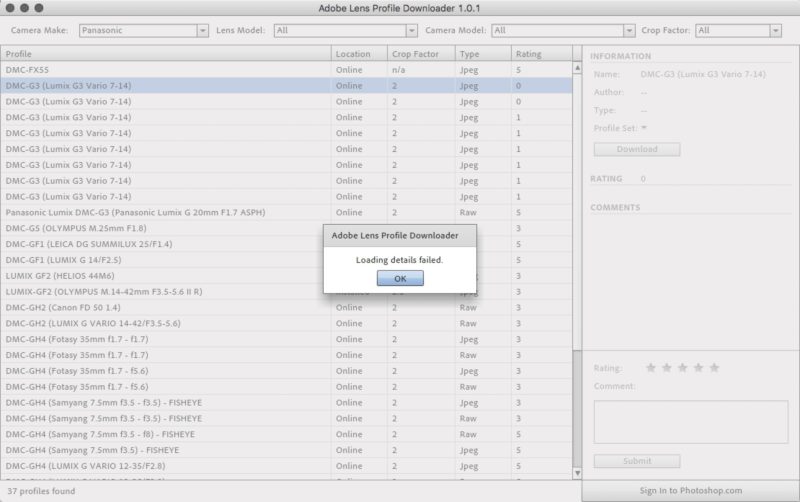The height and width of the screenshot is (502, 800).
Task: Click the Submit button
Action: pyautogui.click(x=637, y=461)
